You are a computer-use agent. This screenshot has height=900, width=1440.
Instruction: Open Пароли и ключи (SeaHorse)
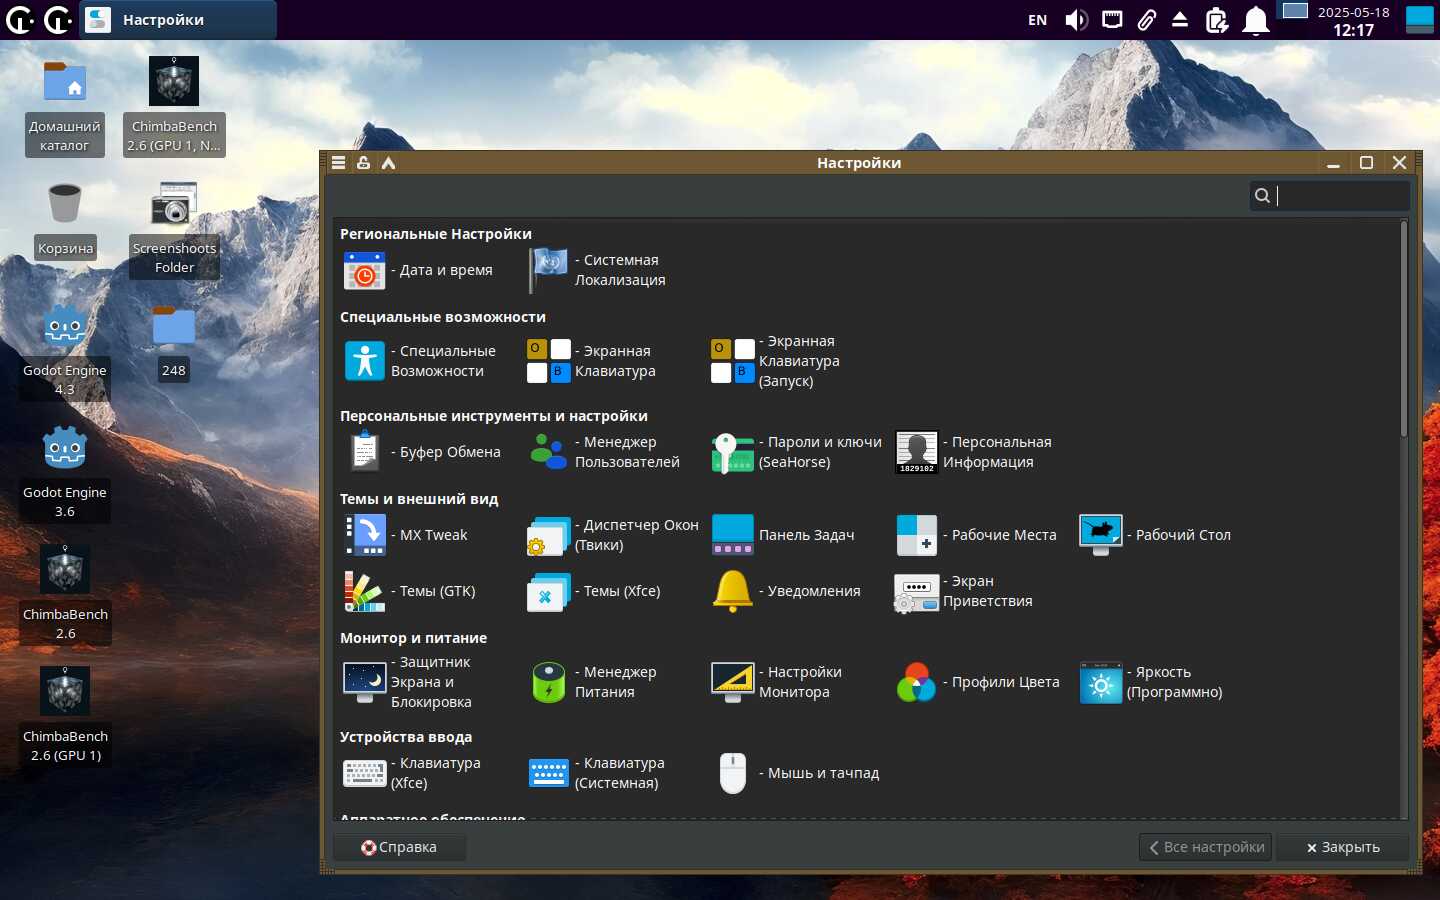coord(796,452)
